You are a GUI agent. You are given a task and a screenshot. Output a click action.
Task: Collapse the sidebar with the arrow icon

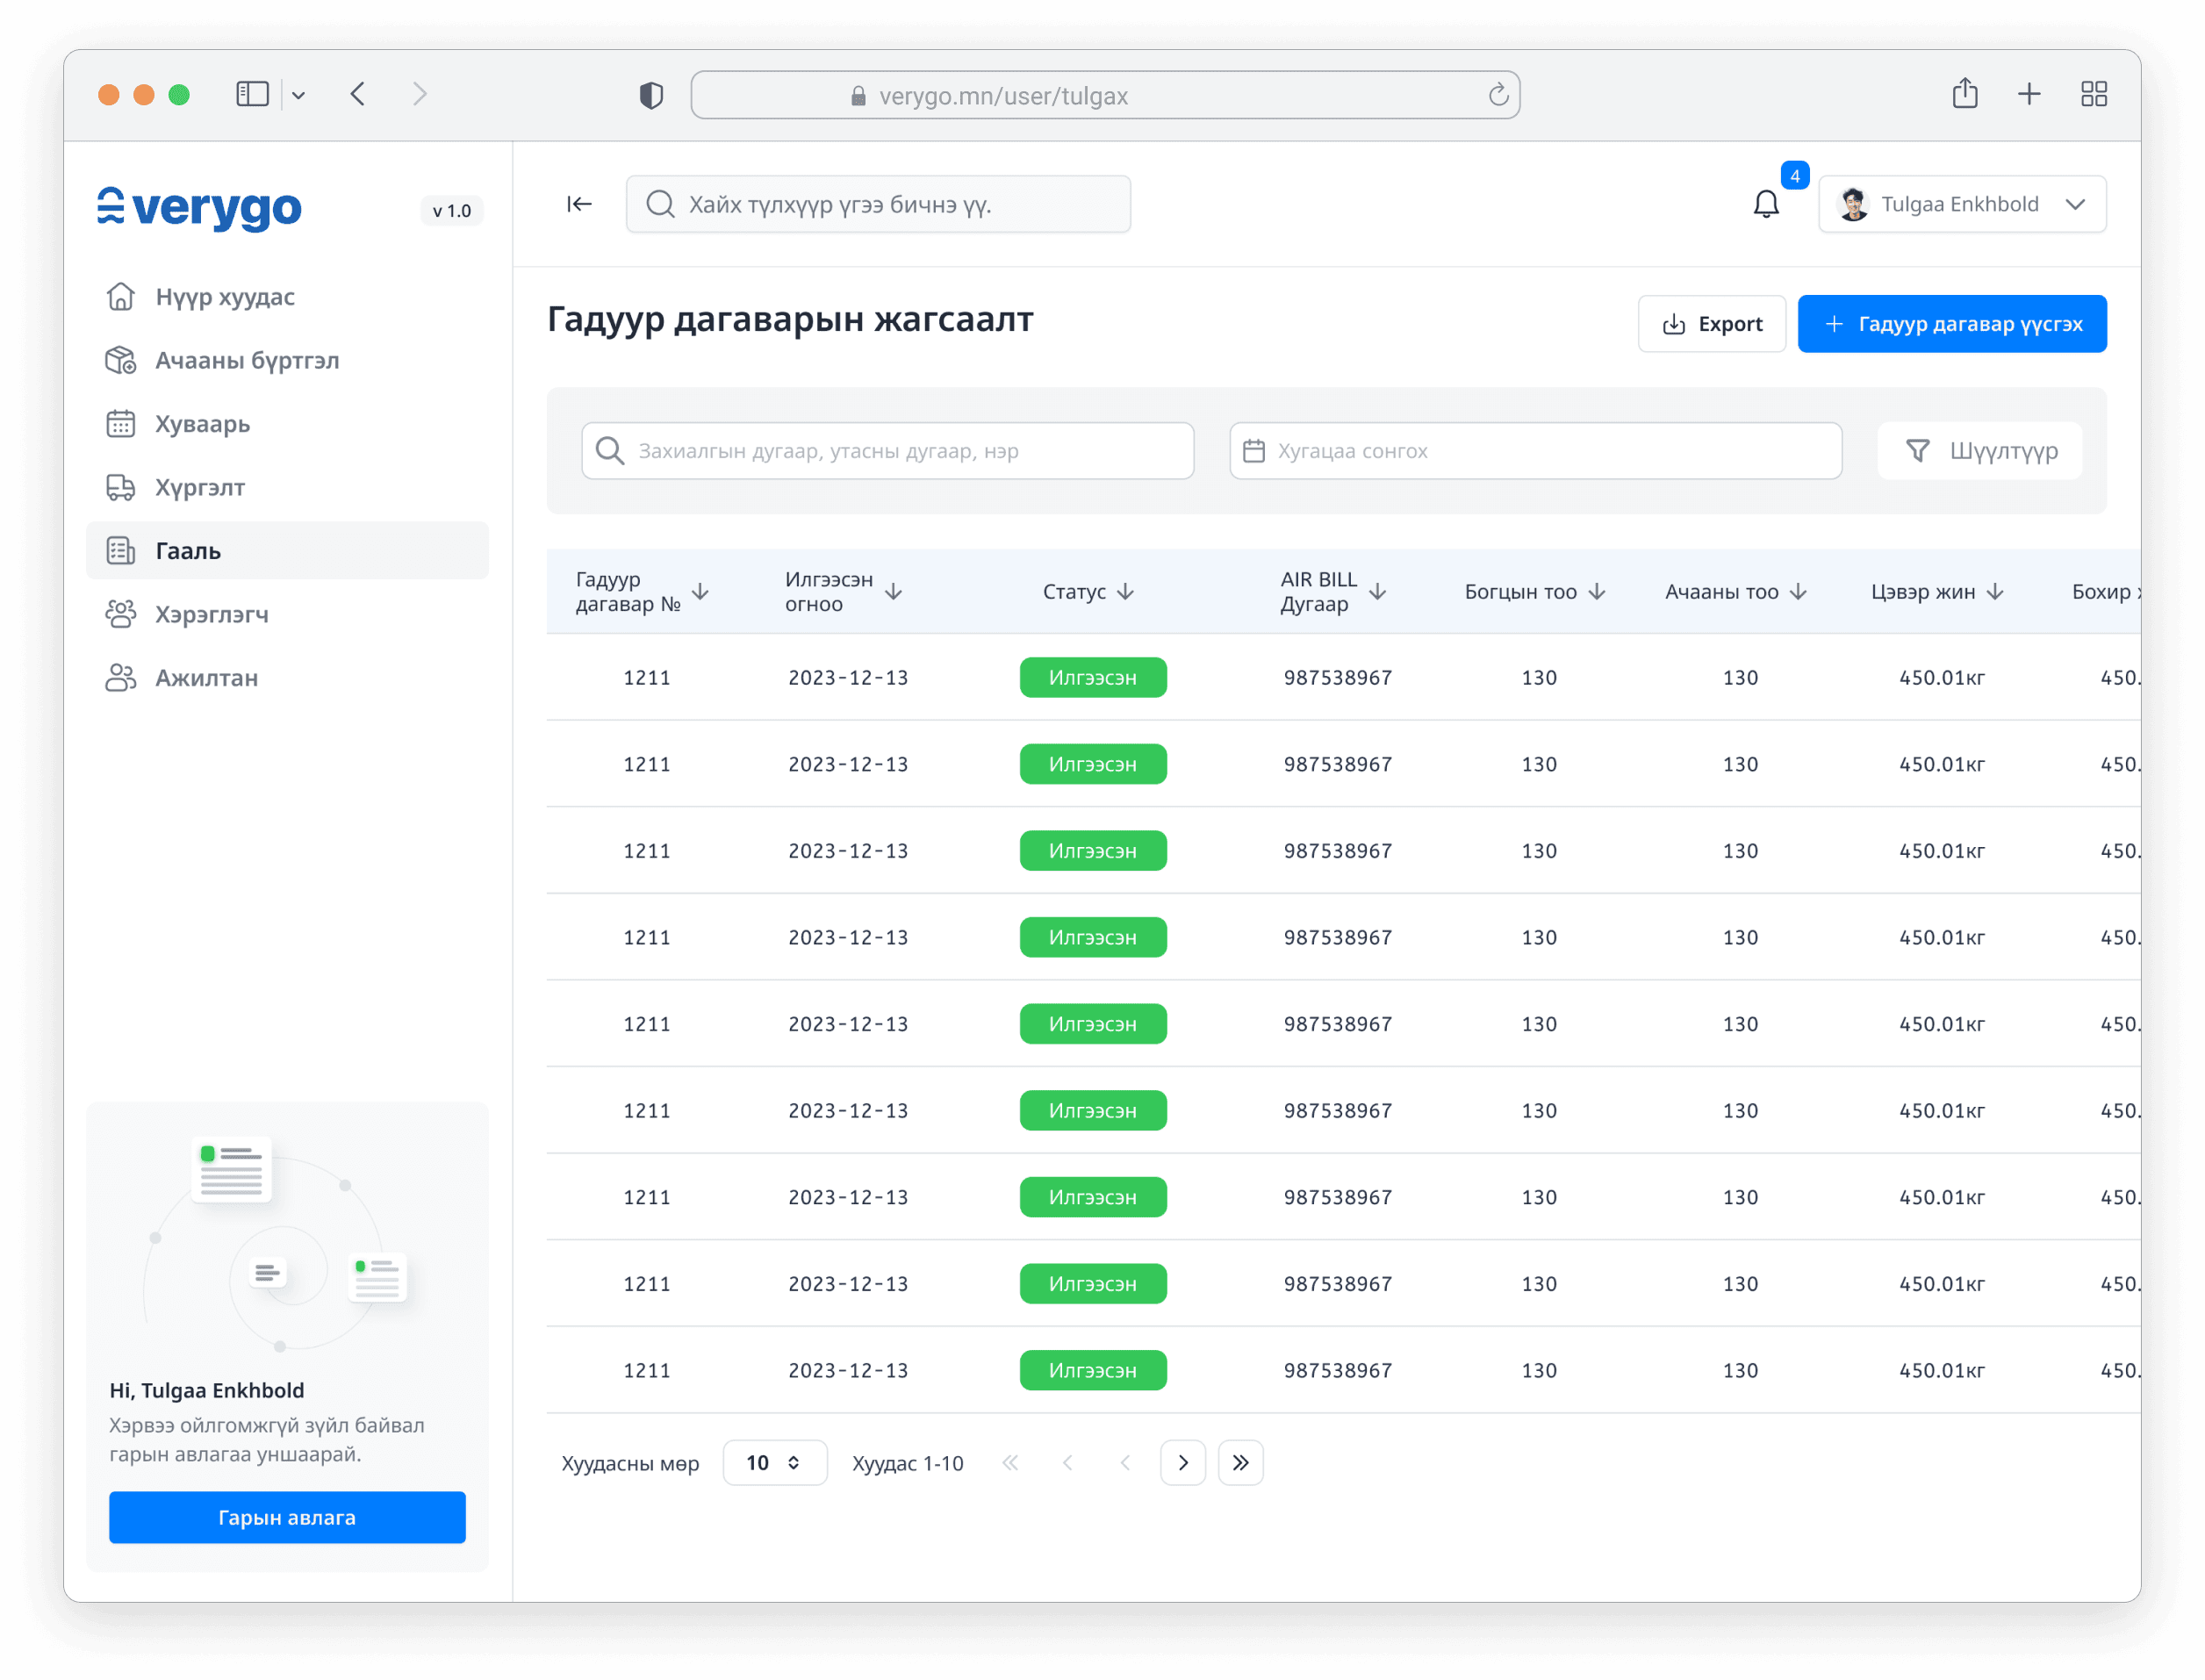tap(579, 204)
